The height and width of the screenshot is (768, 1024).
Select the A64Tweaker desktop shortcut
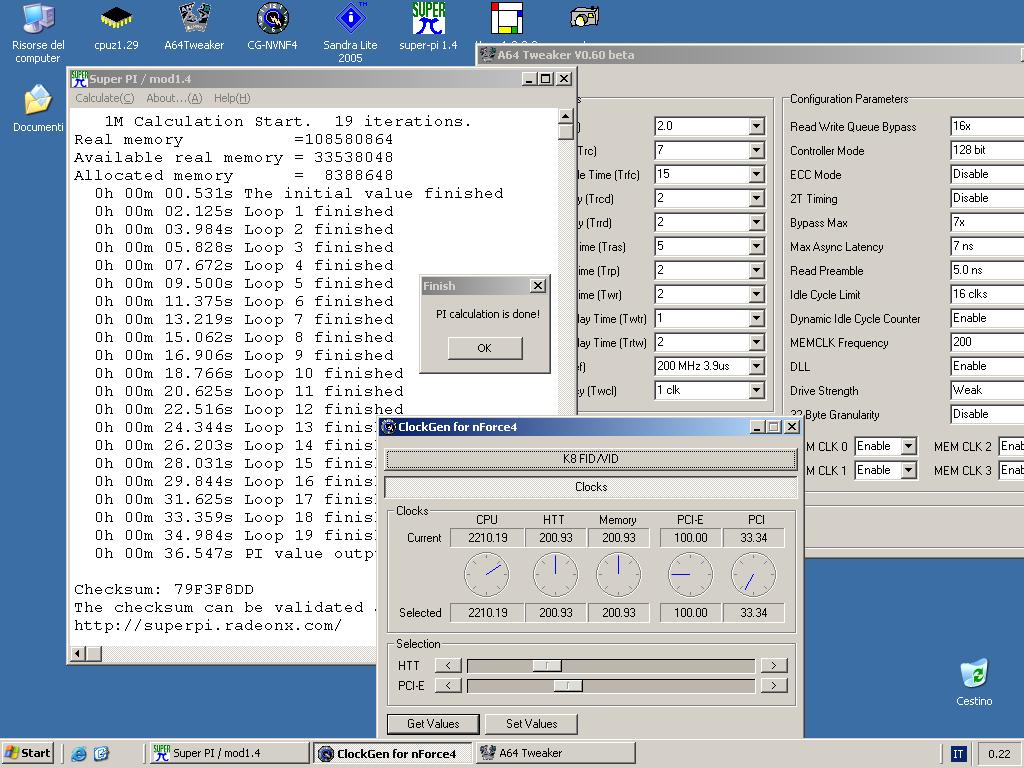(x=194, y=28)
